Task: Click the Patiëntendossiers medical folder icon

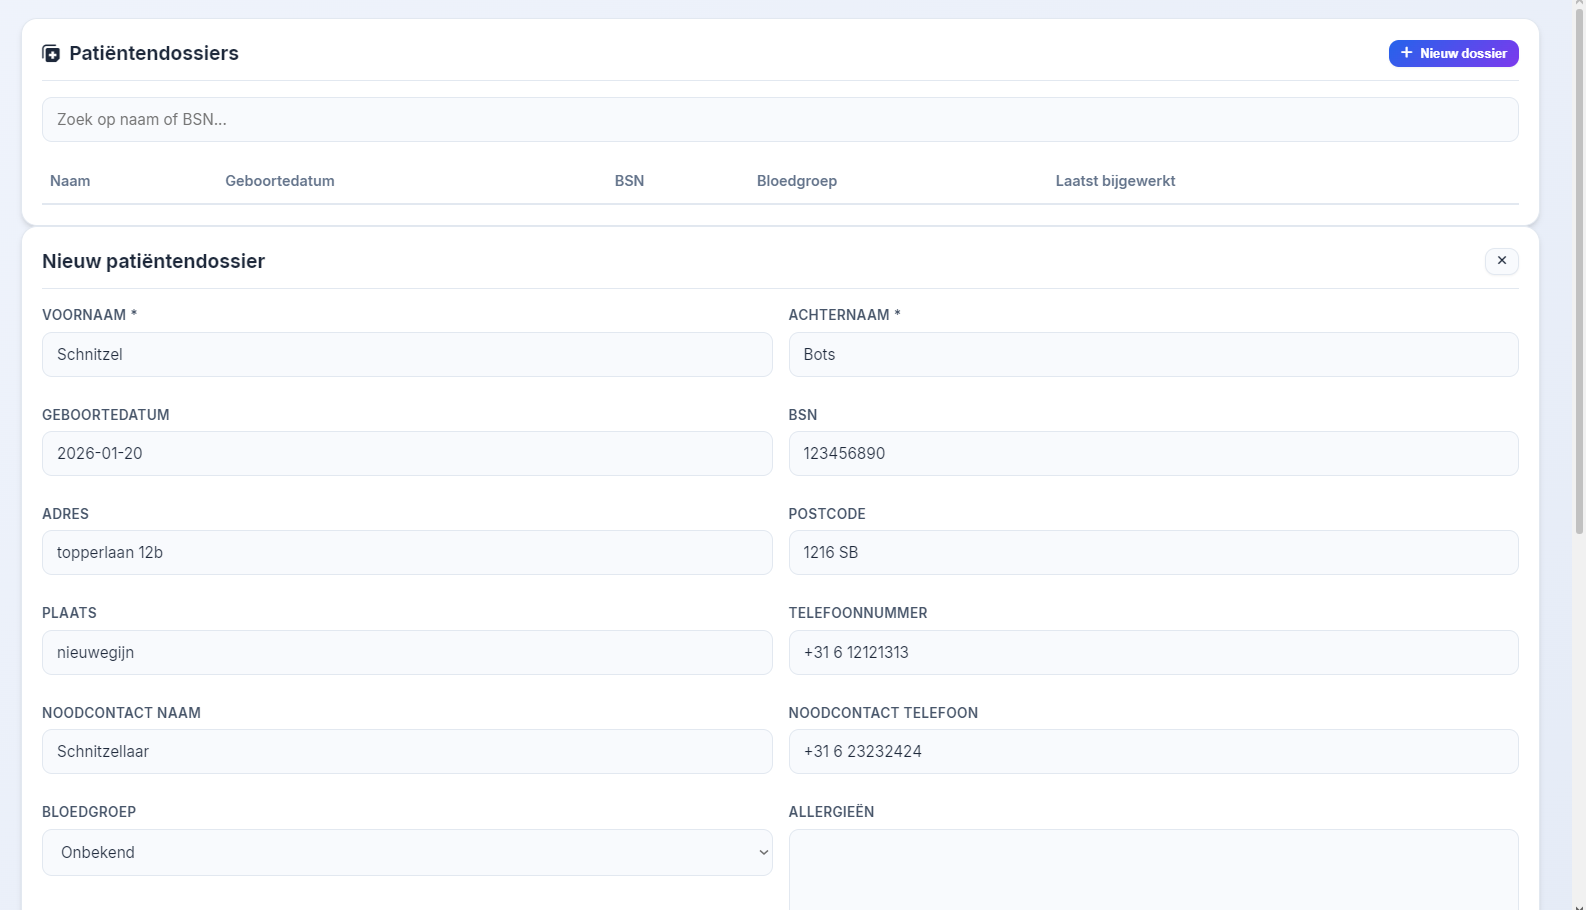Action: pos(51,54)
